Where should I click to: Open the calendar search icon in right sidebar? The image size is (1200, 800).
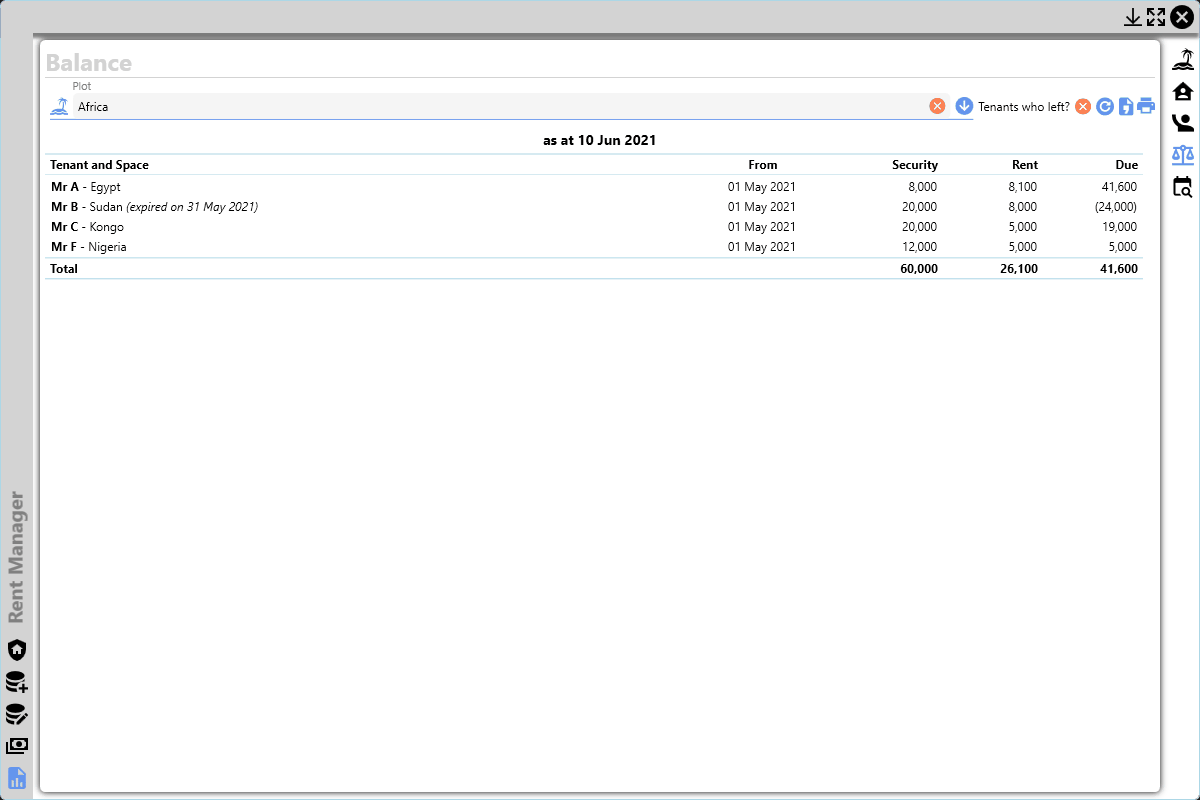pyautogui.click(x=1183, y=187)
